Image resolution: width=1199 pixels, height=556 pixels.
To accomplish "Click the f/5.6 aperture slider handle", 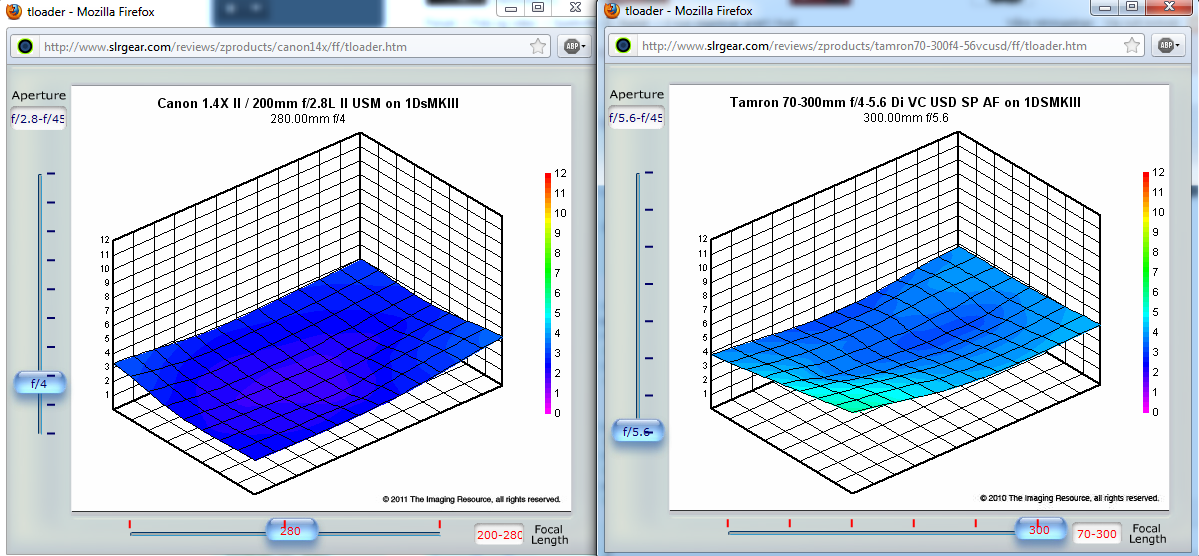I will (x=637, y=431).
